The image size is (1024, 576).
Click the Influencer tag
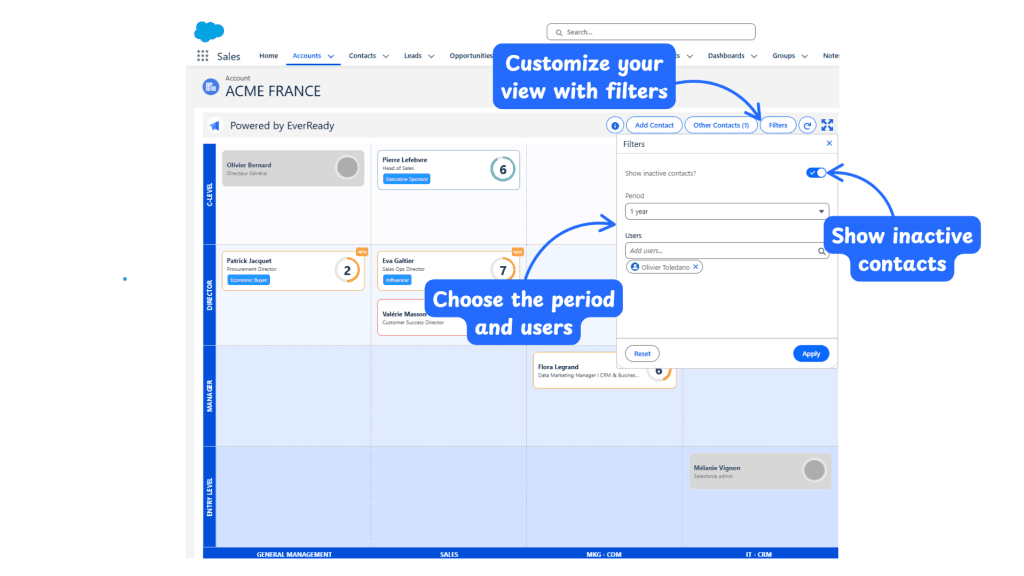(397, 280)
